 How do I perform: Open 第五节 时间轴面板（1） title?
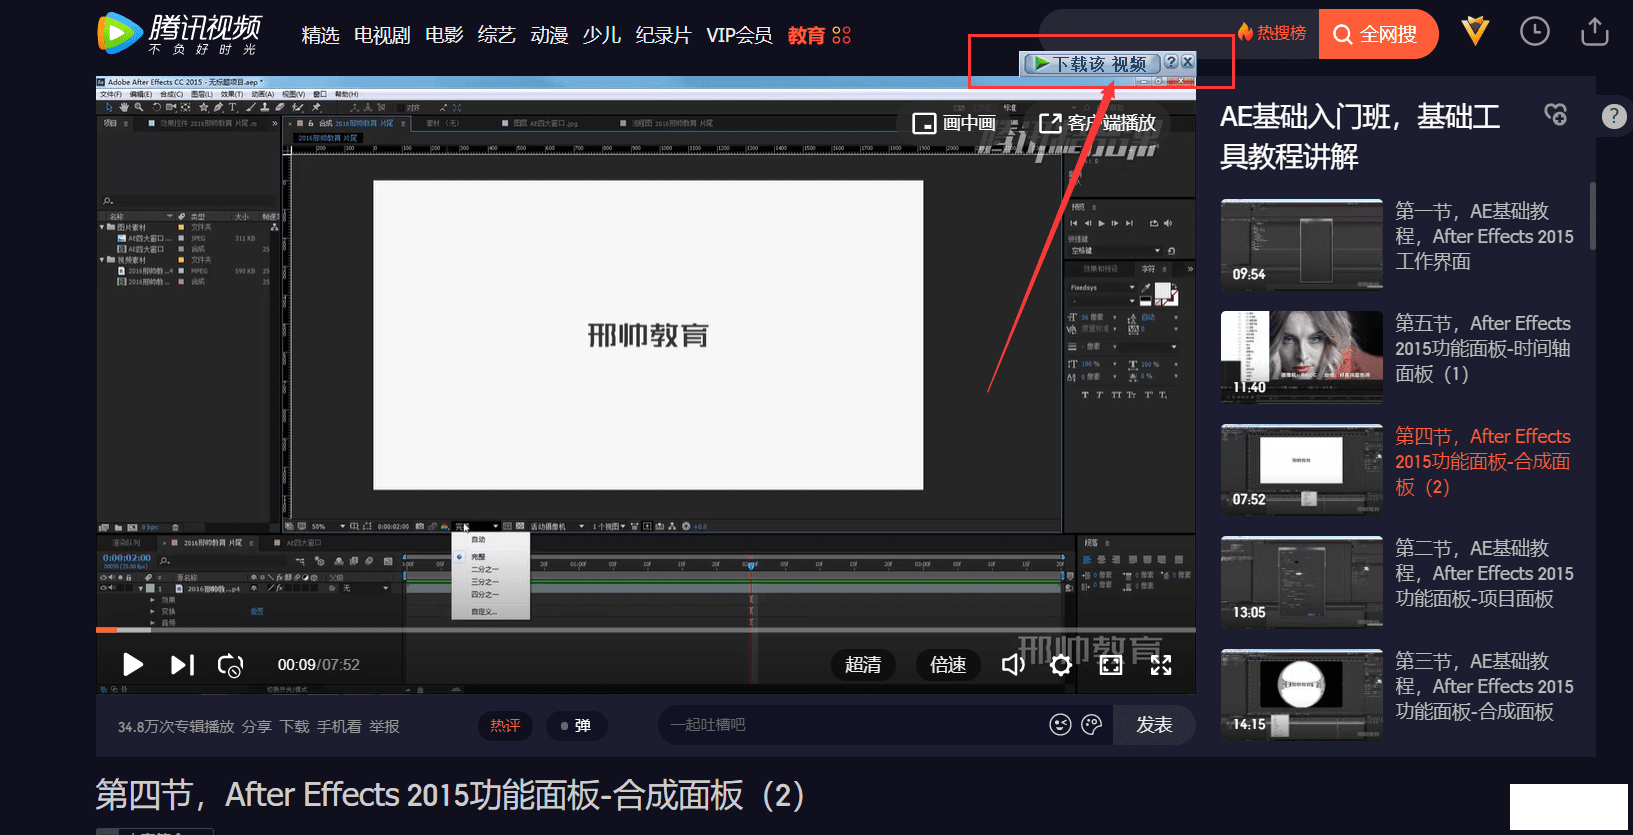coord(1484,349)
